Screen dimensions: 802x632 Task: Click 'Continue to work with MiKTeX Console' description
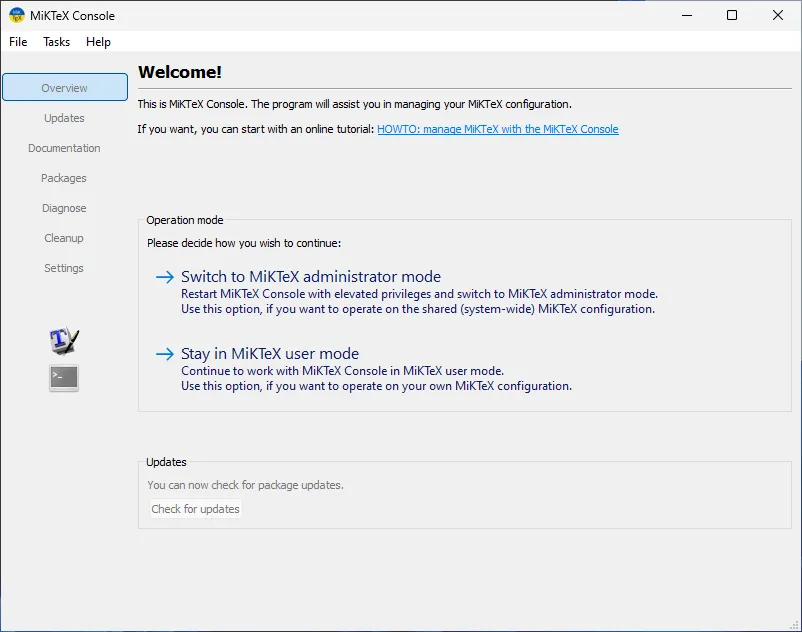click(343, 371)
